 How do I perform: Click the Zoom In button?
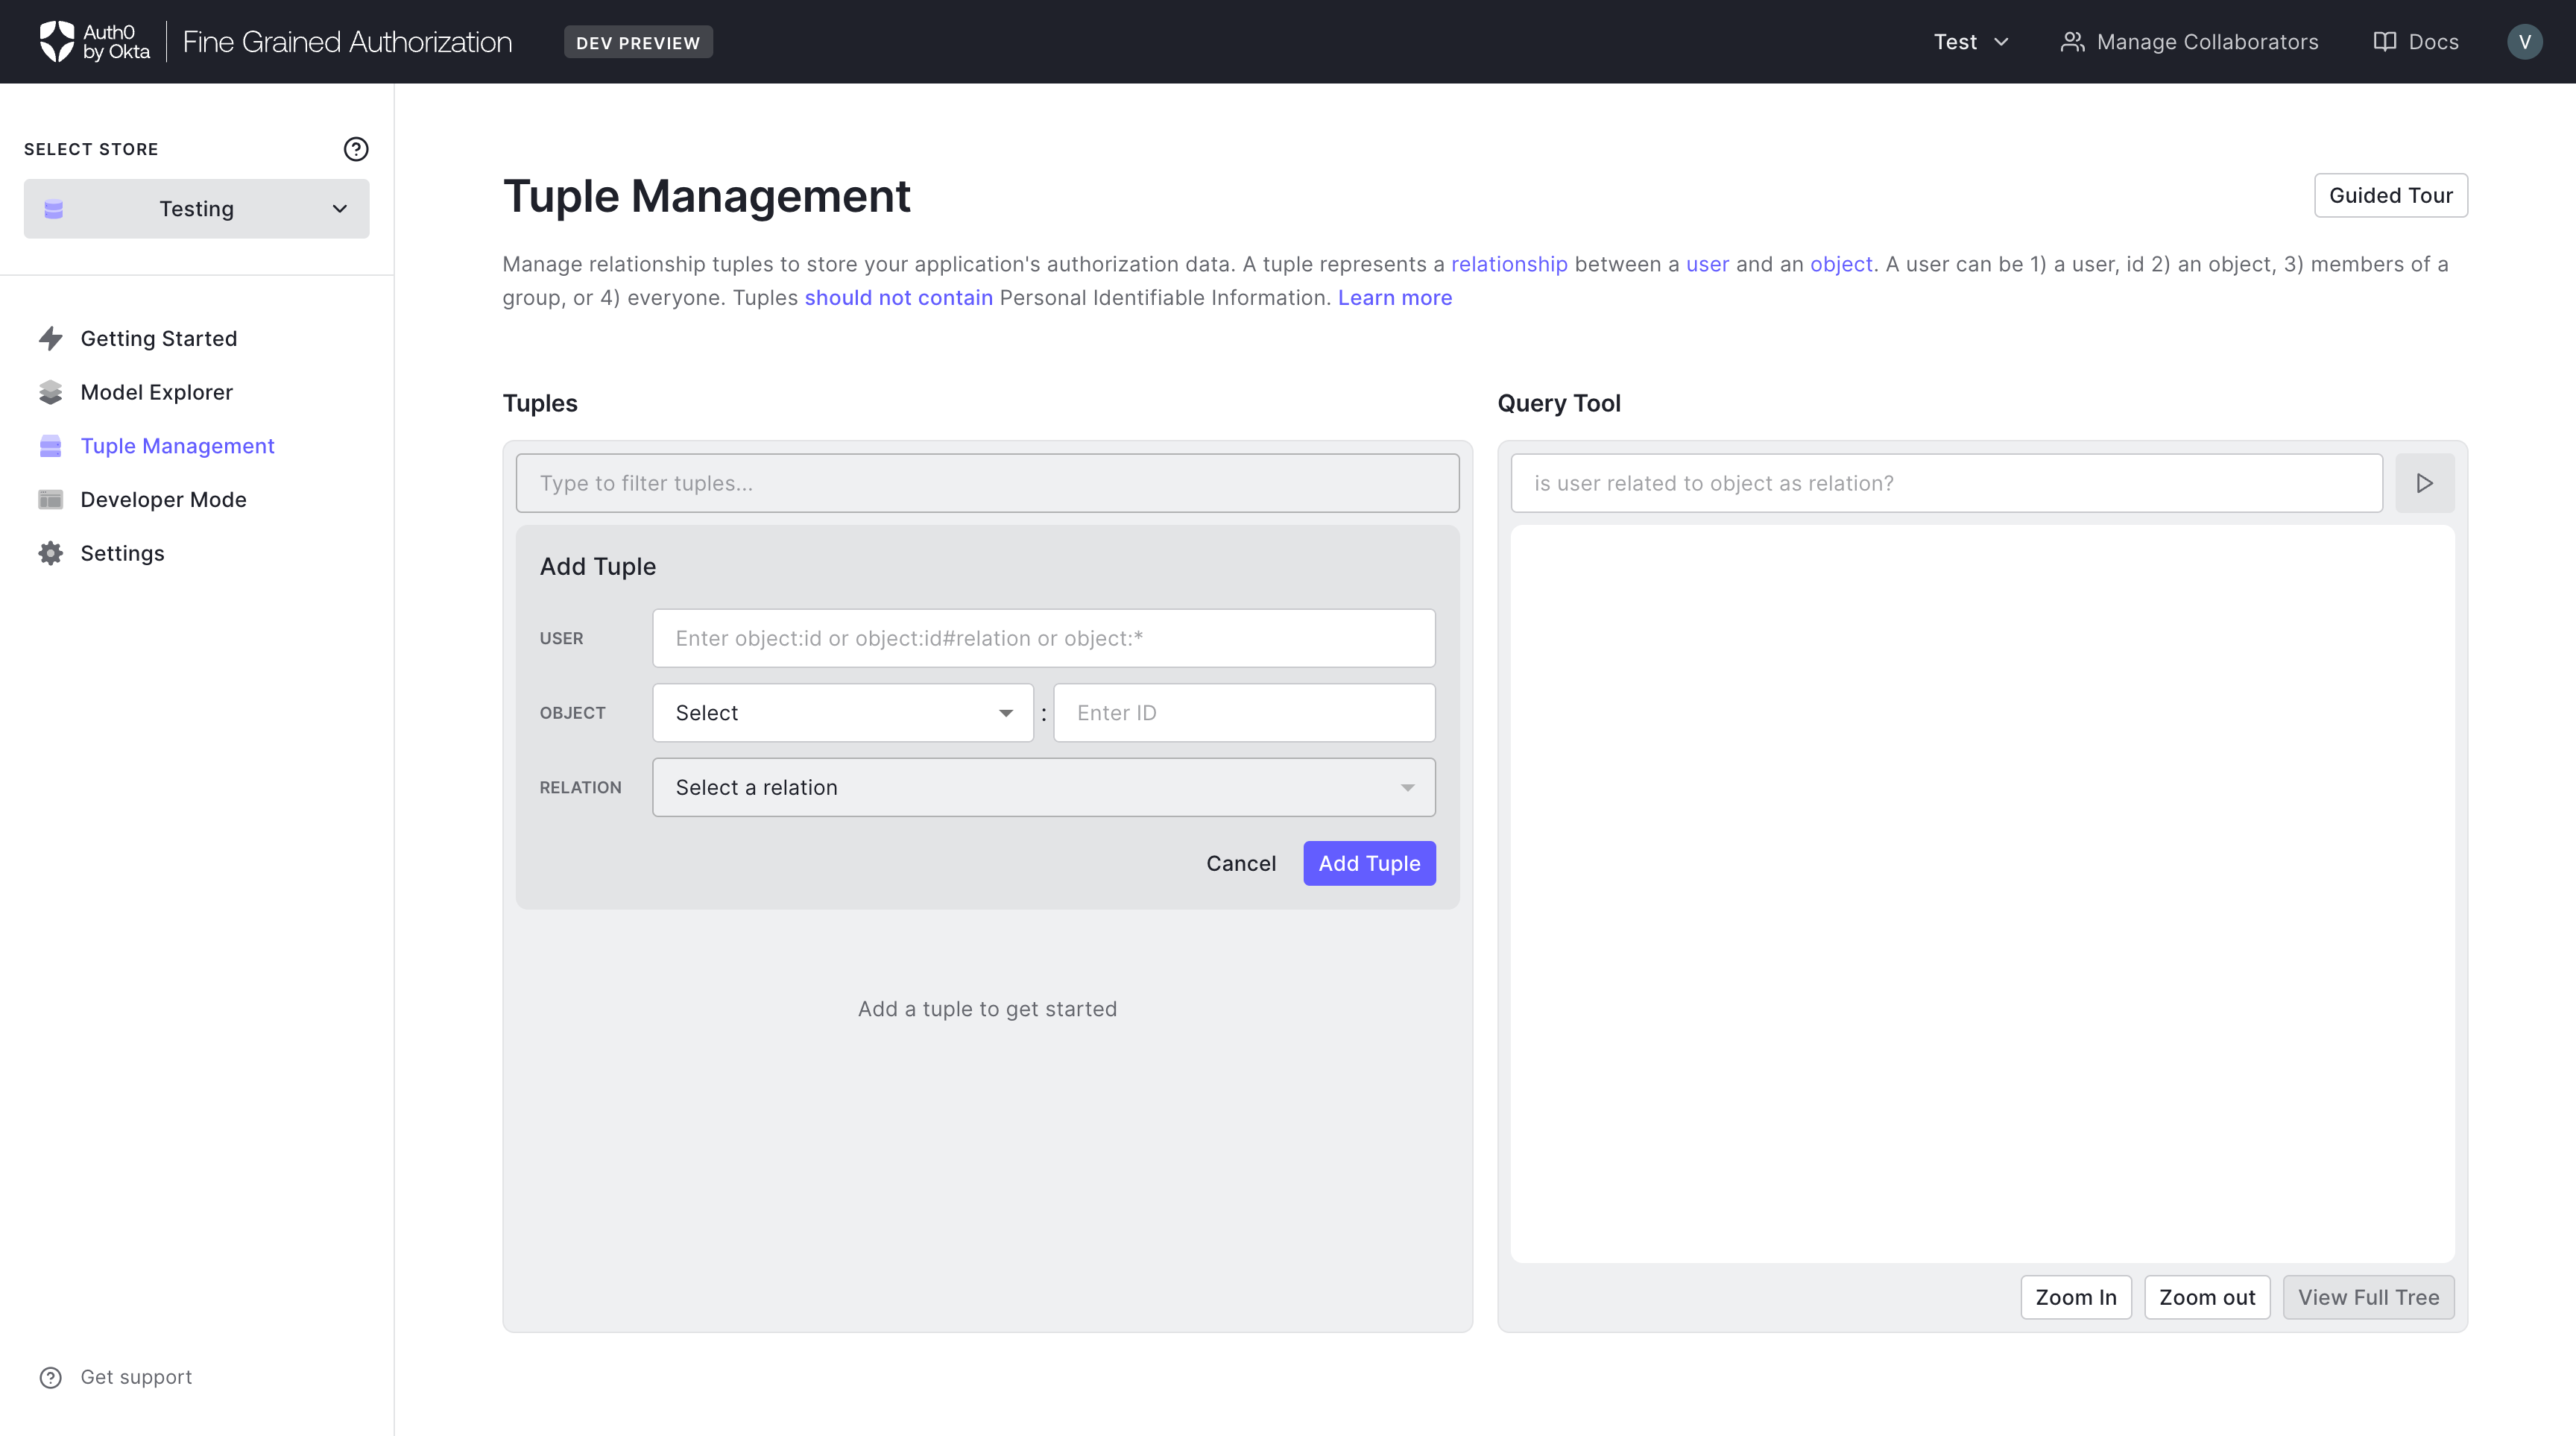2075,1297
